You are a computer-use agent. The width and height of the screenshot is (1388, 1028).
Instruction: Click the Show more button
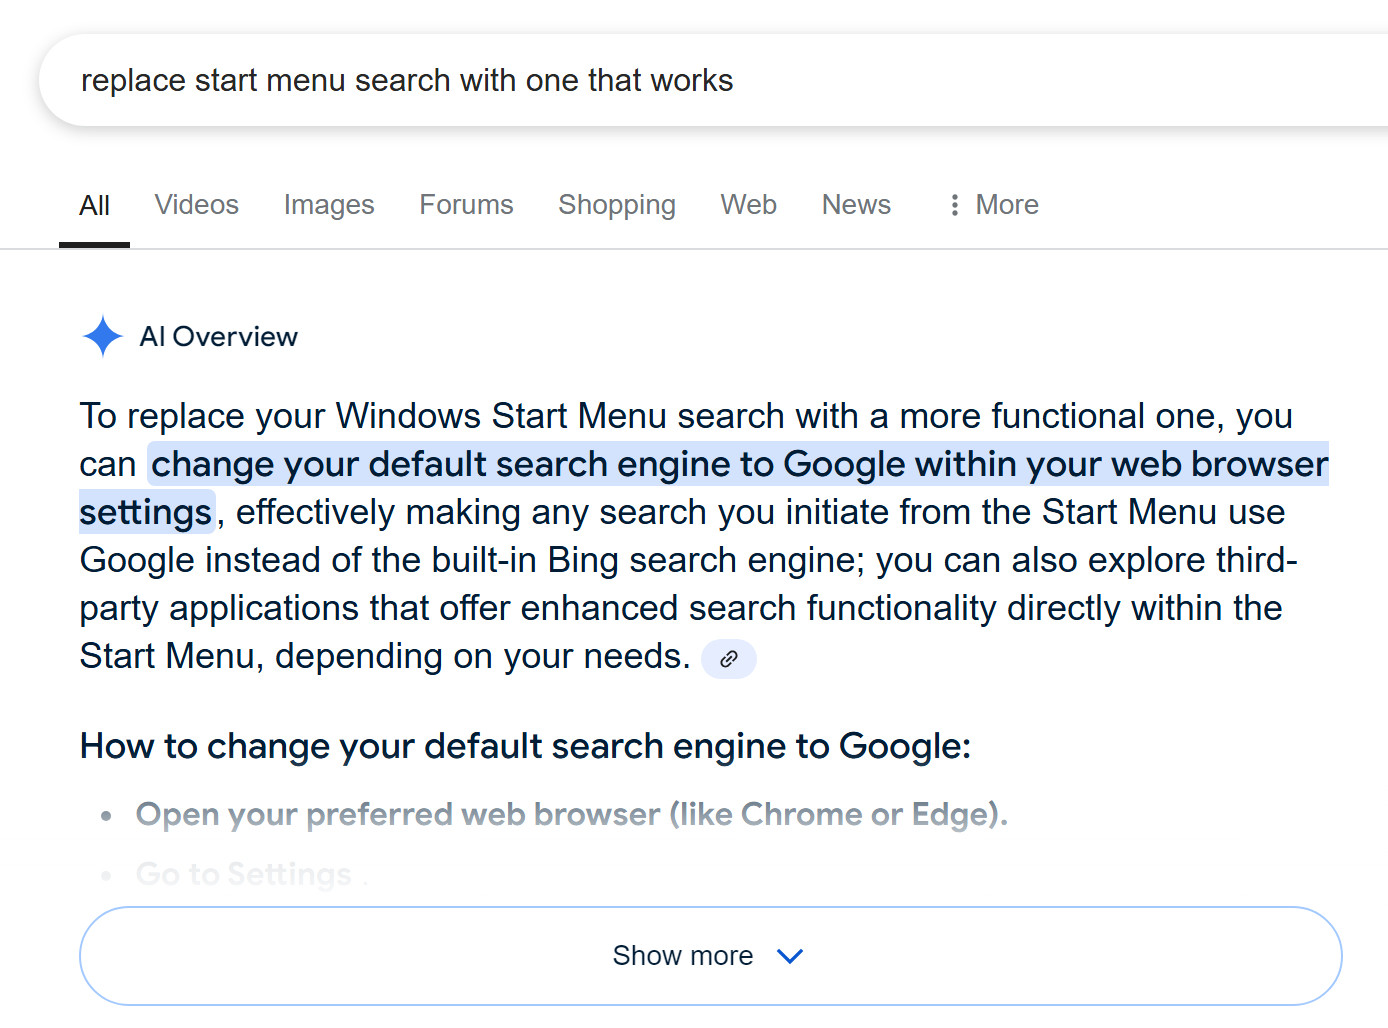[x=710, y=956]
